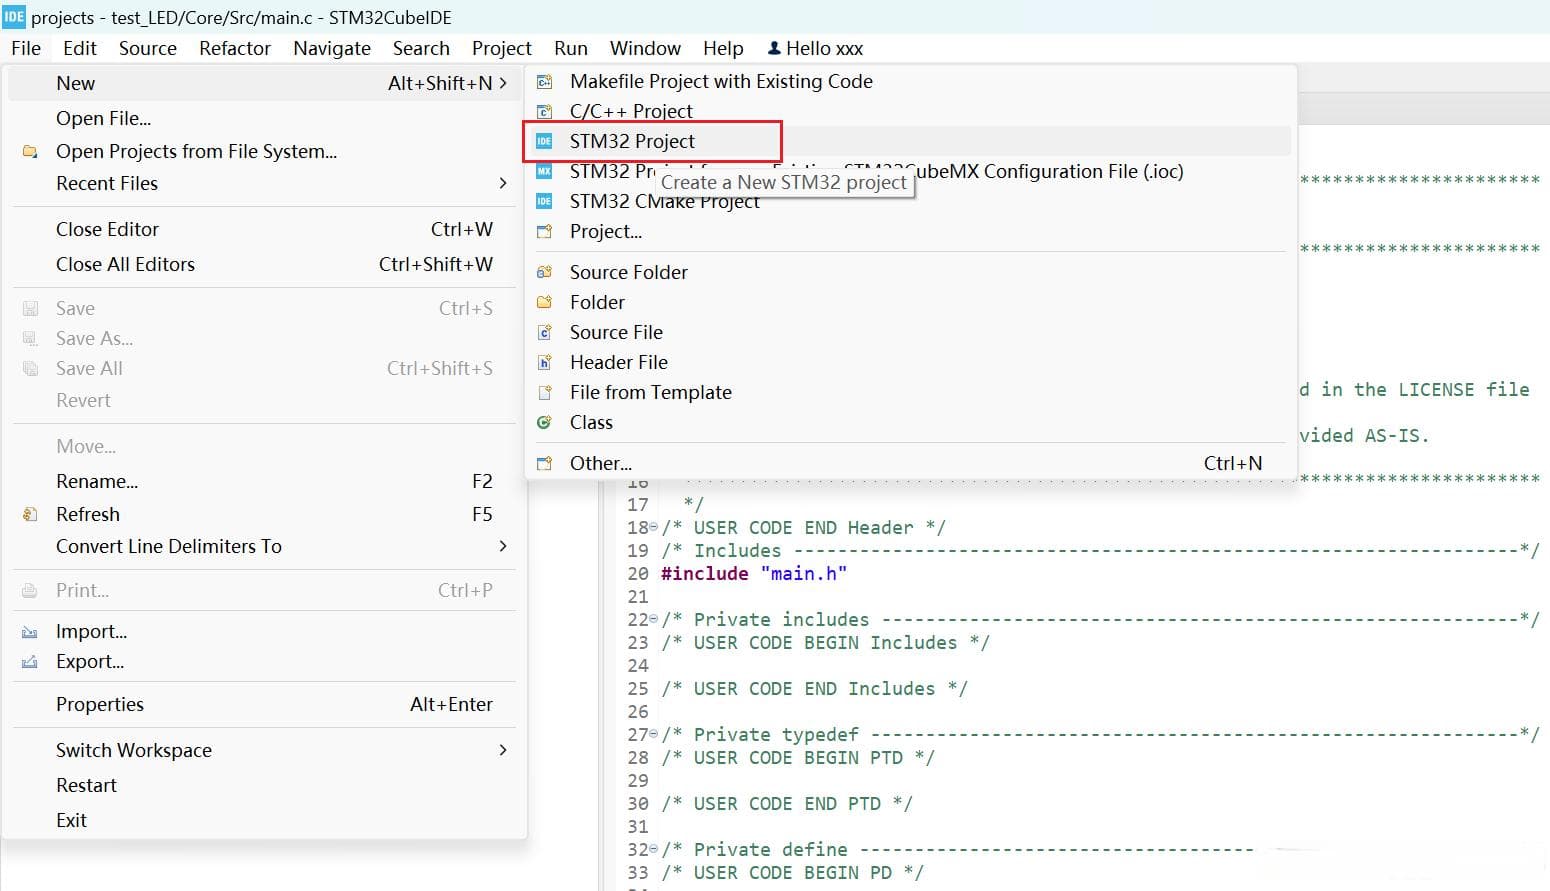
Task: Click the Makefile Project with Existing Code icon
Action: point(544,81)
